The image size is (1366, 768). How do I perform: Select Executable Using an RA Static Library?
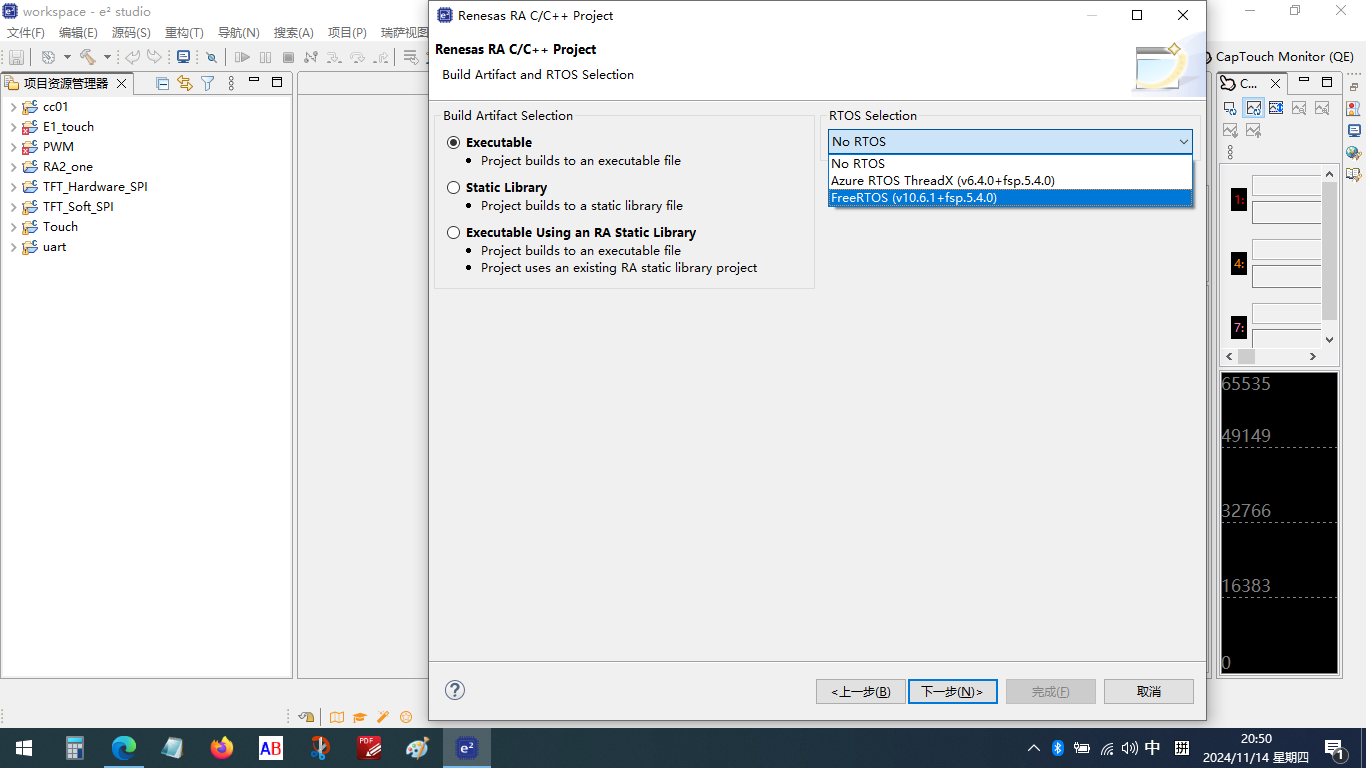(454, 233)
